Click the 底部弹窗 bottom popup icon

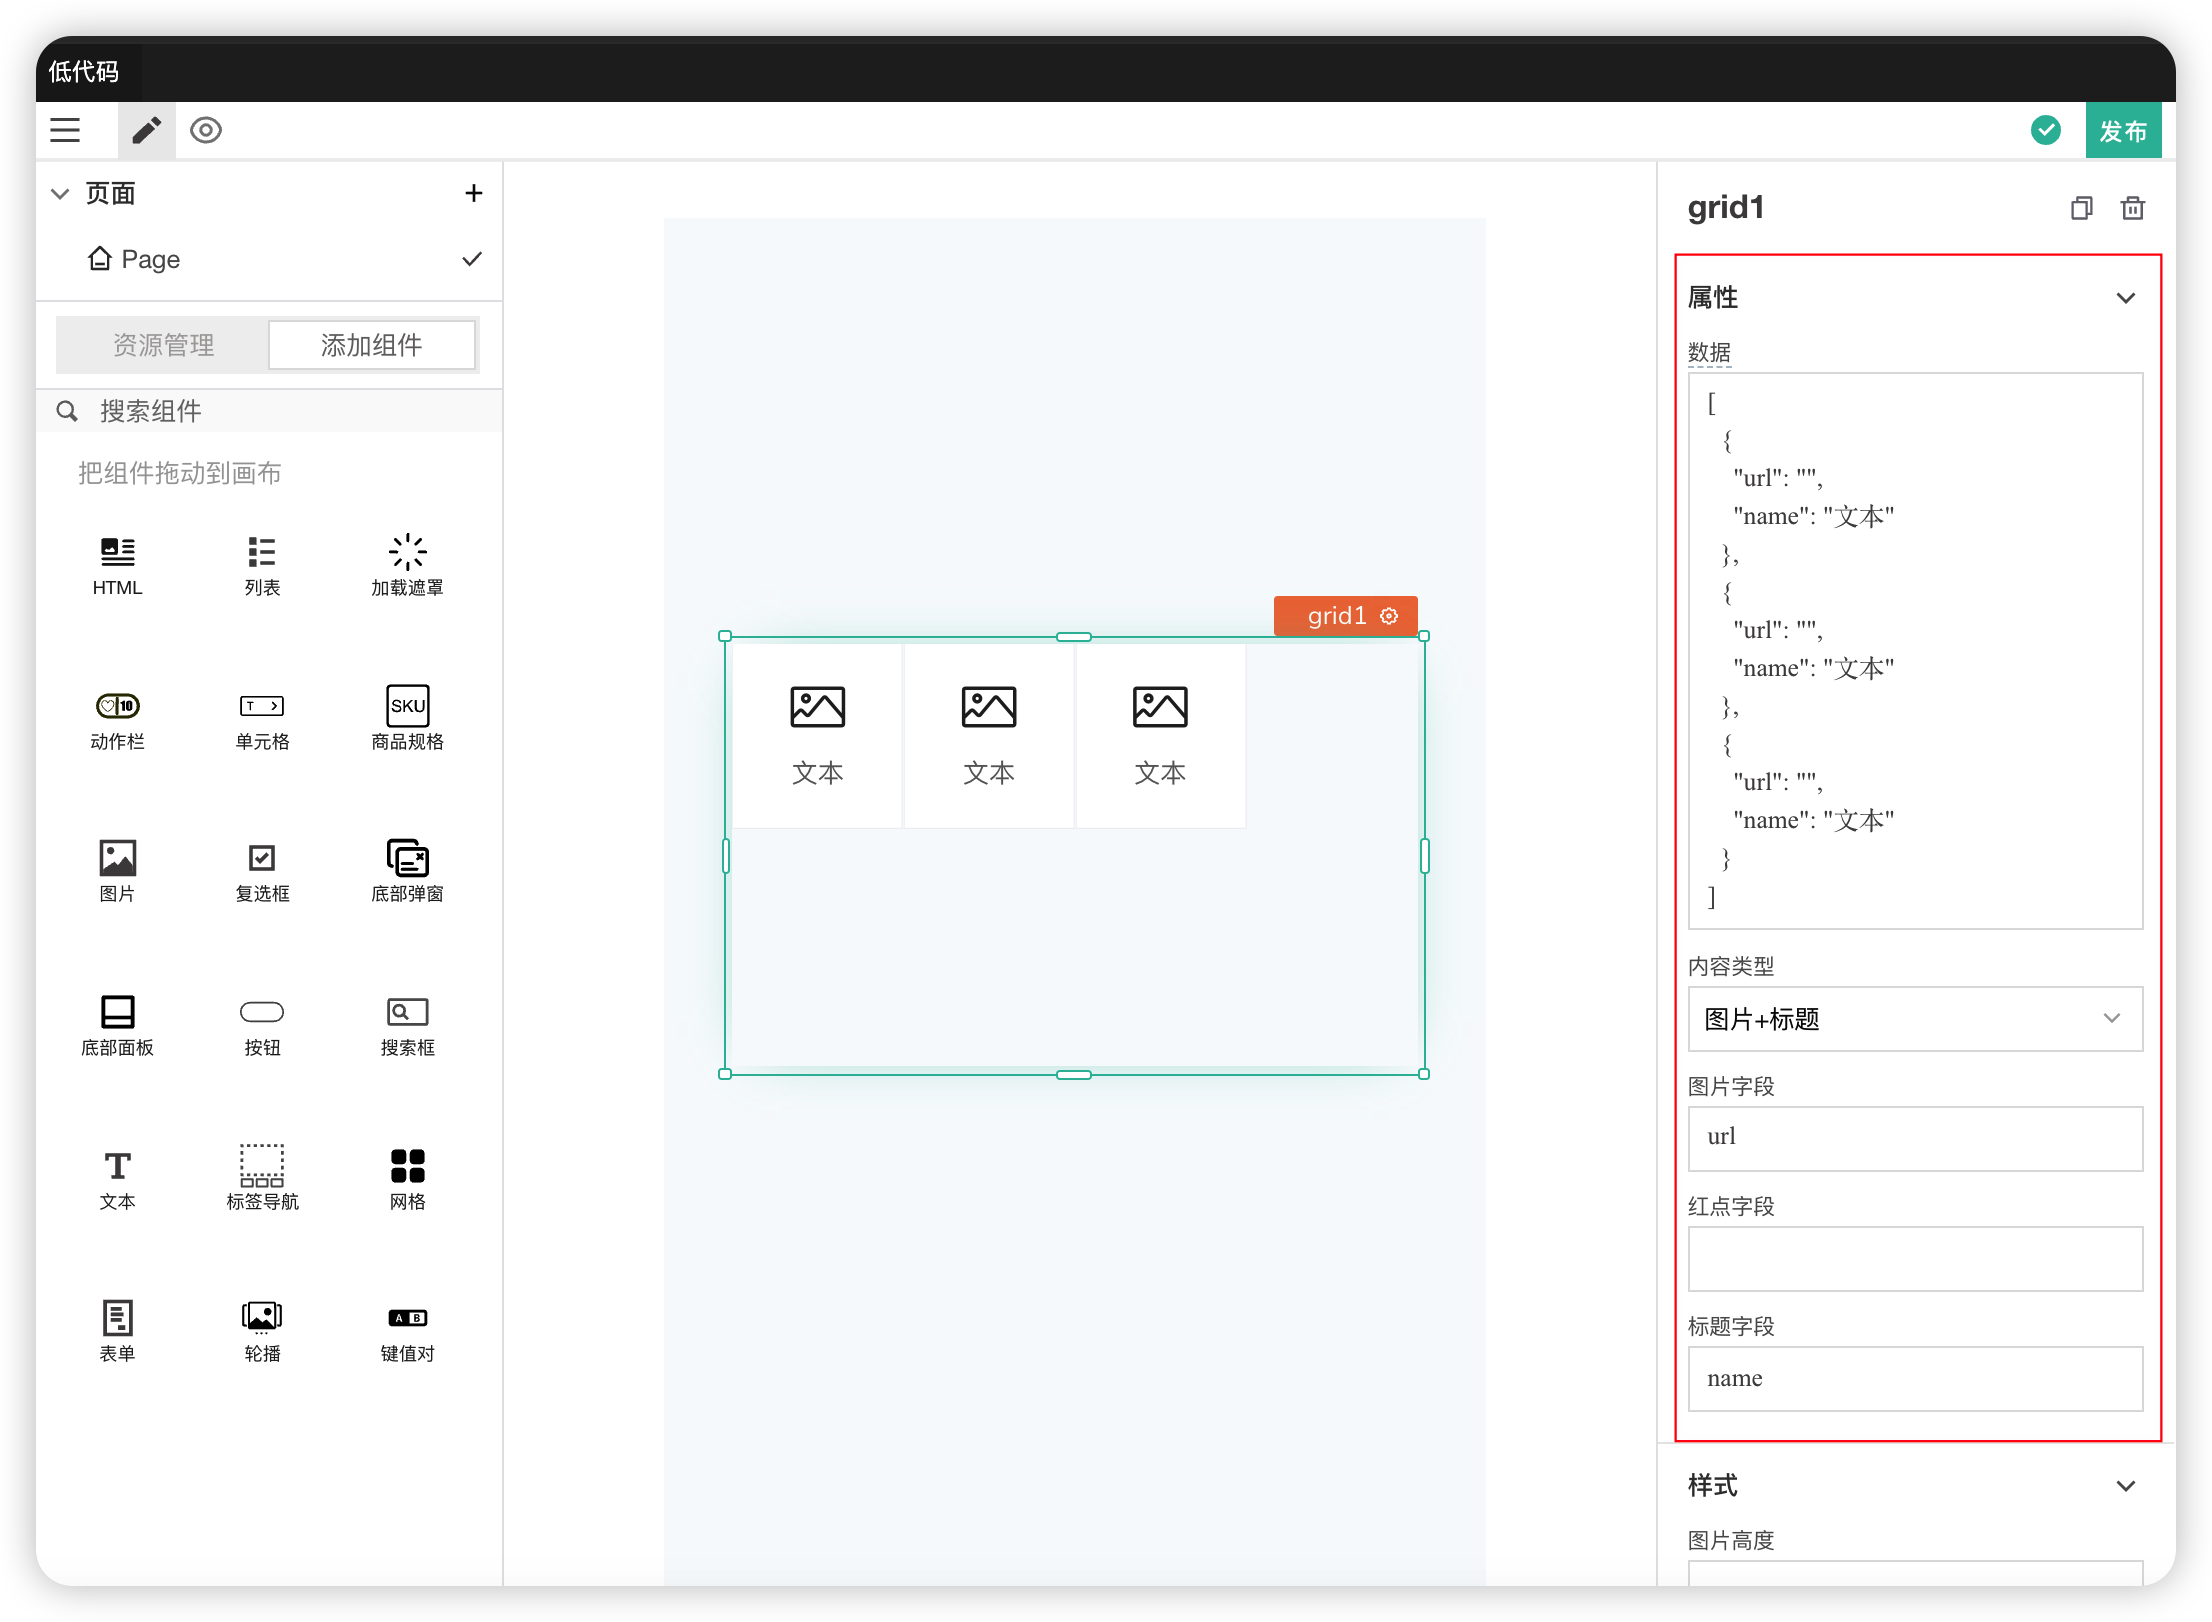pyautogui.click(x=407, y=858)
